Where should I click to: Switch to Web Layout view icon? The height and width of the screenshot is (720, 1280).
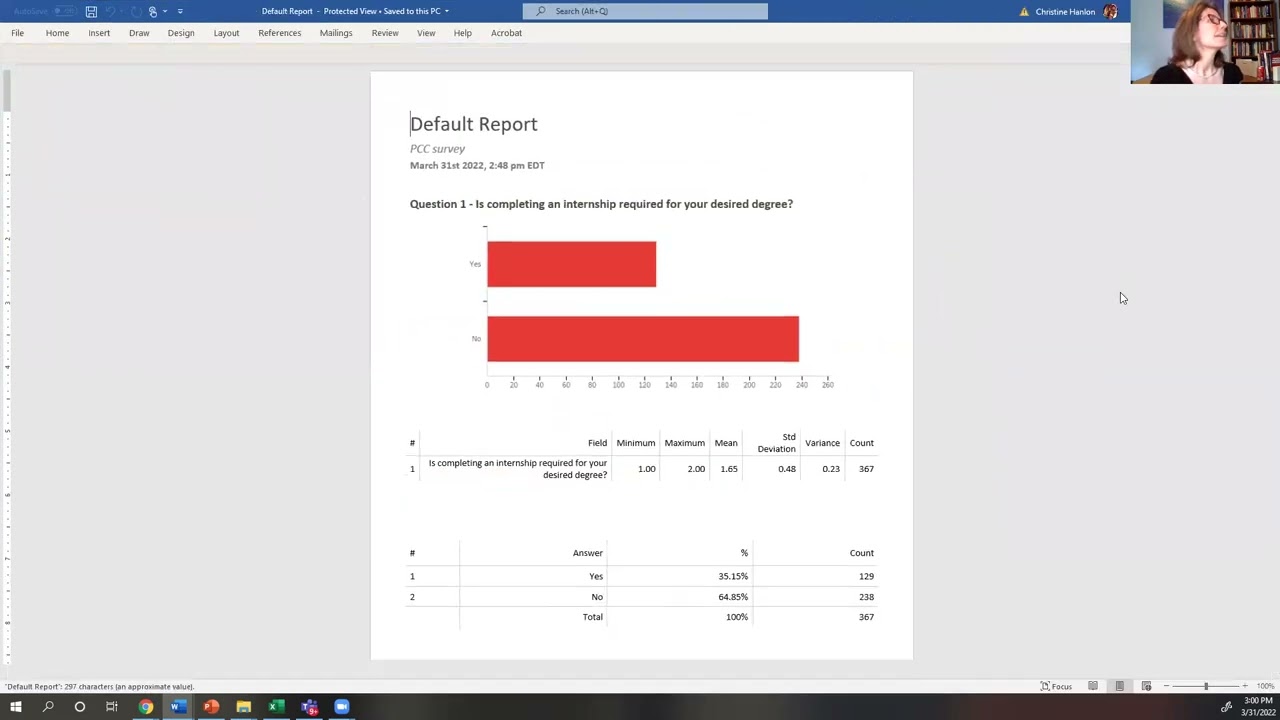pyautogui.click(x=1146, y=686)
